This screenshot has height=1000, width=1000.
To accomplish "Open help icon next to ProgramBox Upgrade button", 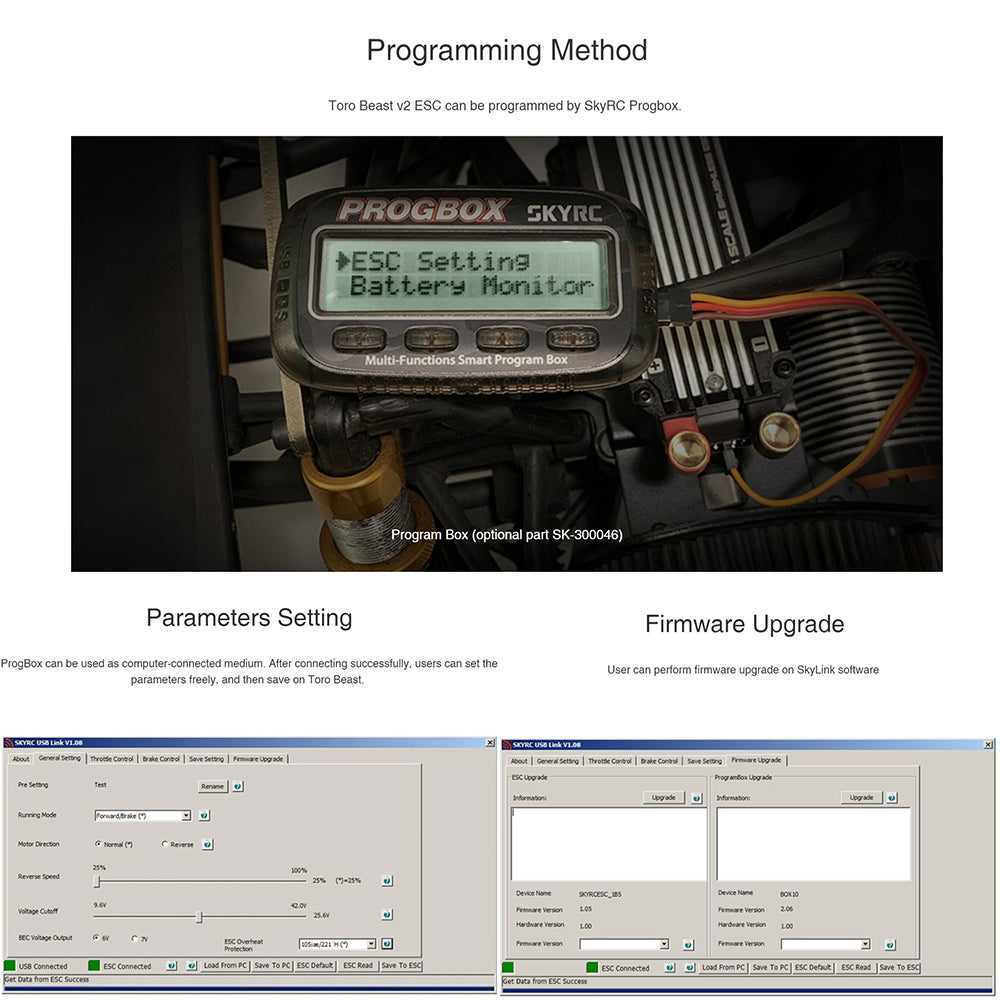I will click(891, 798).
